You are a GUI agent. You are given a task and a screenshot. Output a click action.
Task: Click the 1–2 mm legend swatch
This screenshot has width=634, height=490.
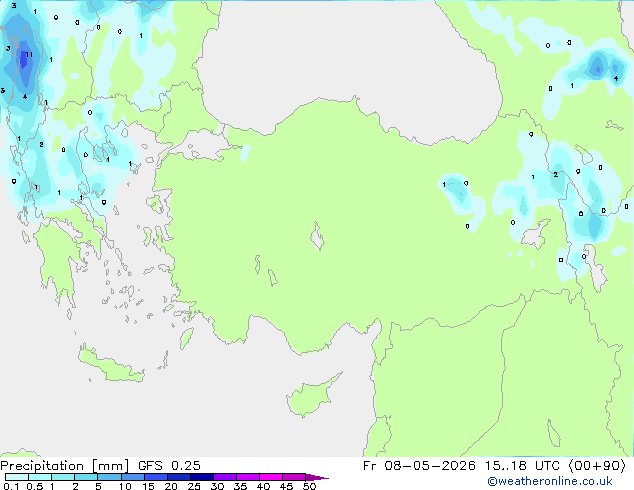tap(63, 477)
